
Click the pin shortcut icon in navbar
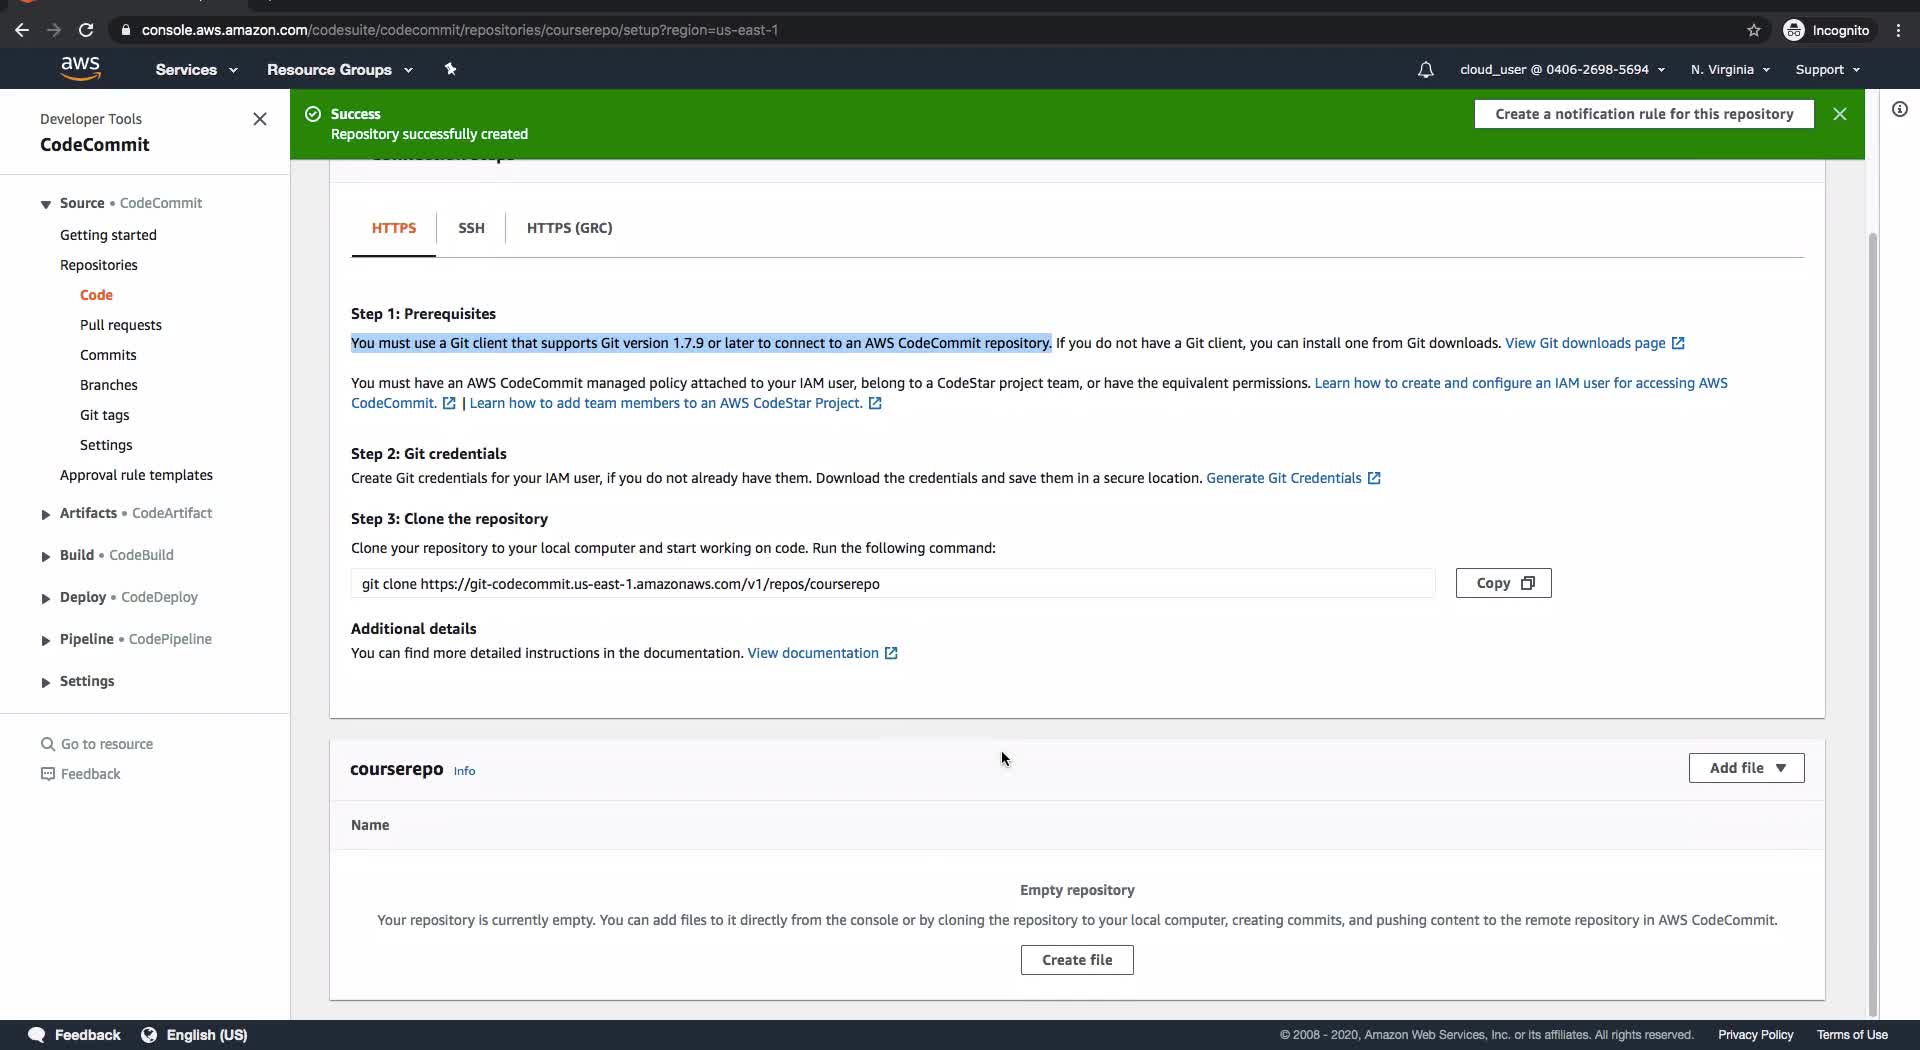450,69
